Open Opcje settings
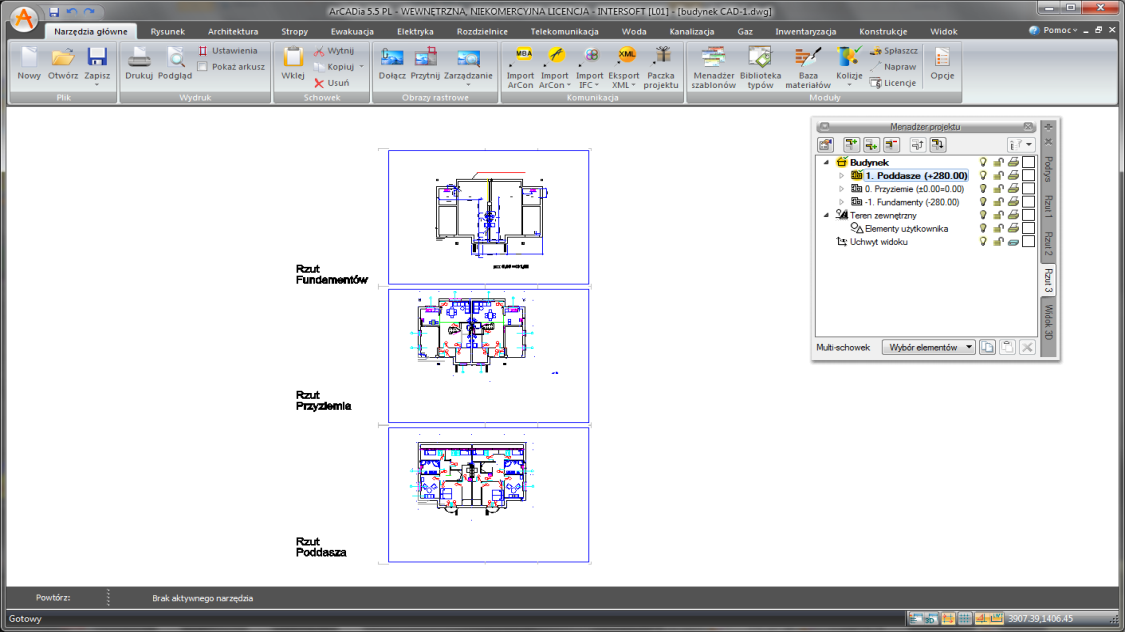 pyautogui.click(x=942, y=63)
